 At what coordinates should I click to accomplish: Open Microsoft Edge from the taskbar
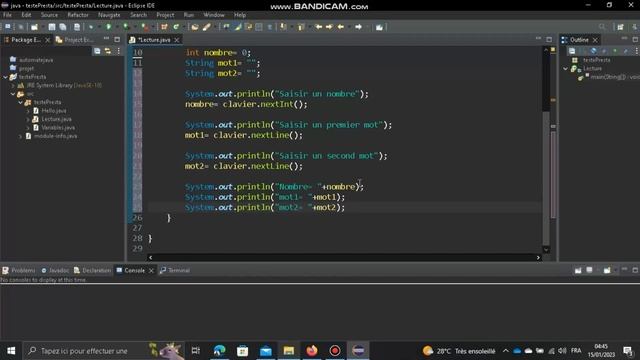click(x=220, y=351)
